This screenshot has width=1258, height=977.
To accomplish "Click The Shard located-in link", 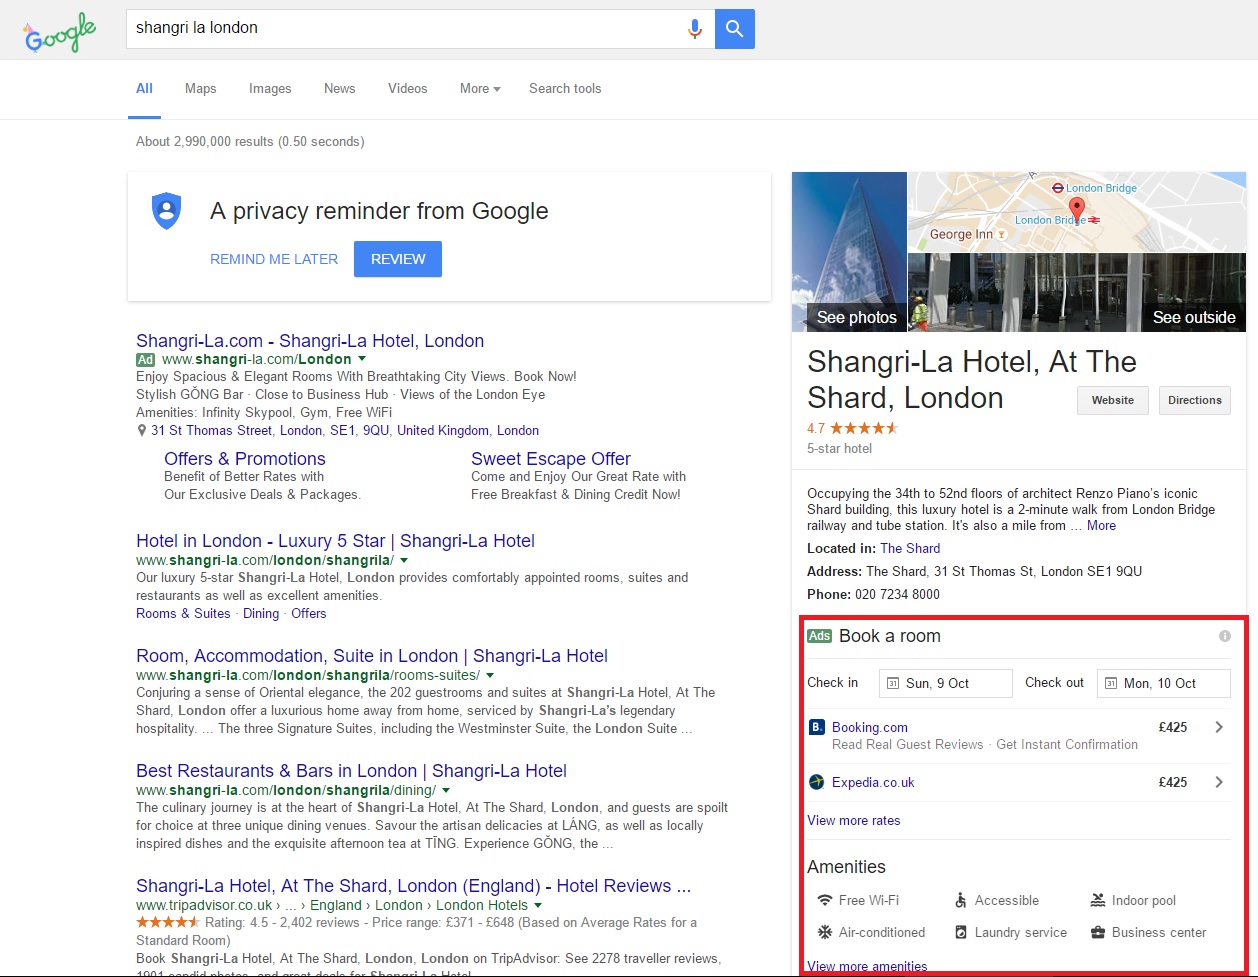I will pos(910,548).
